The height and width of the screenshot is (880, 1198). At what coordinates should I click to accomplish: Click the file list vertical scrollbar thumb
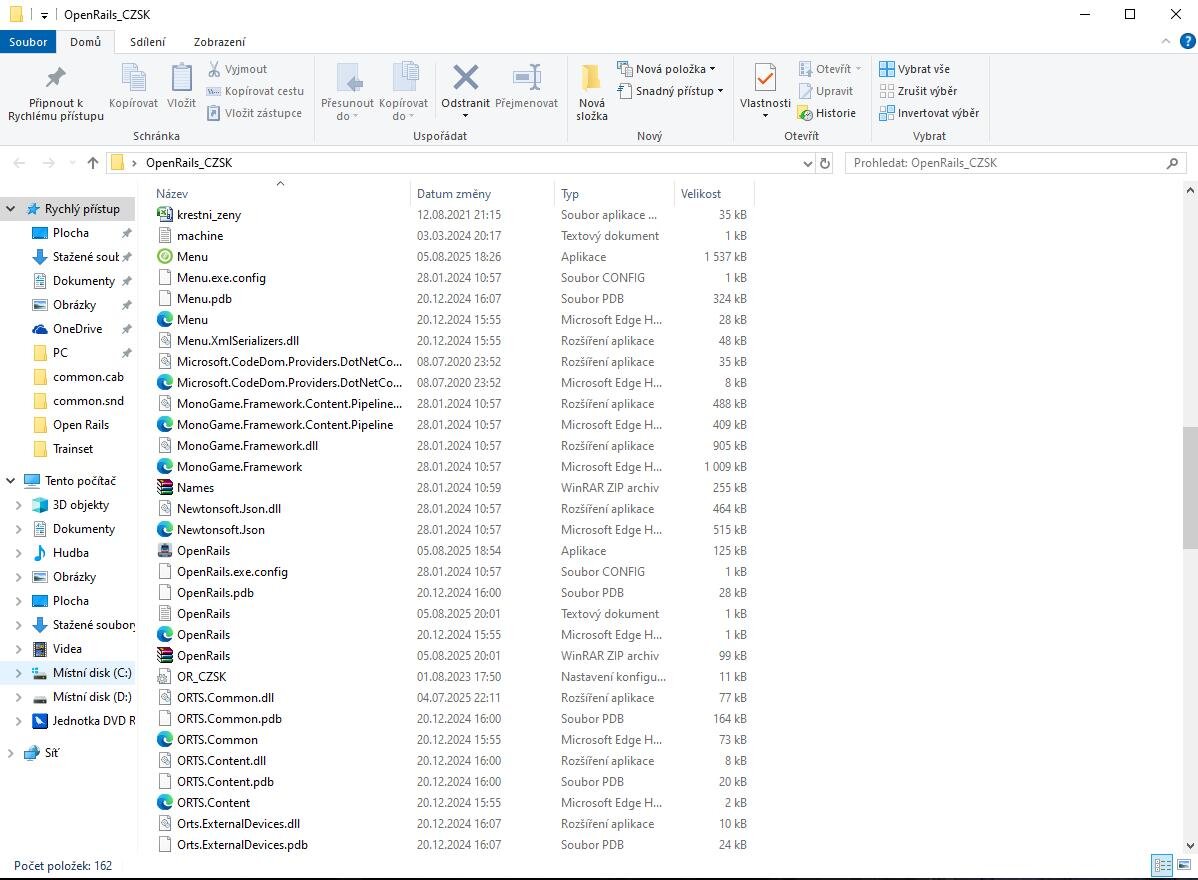[x=1190, y=487]
